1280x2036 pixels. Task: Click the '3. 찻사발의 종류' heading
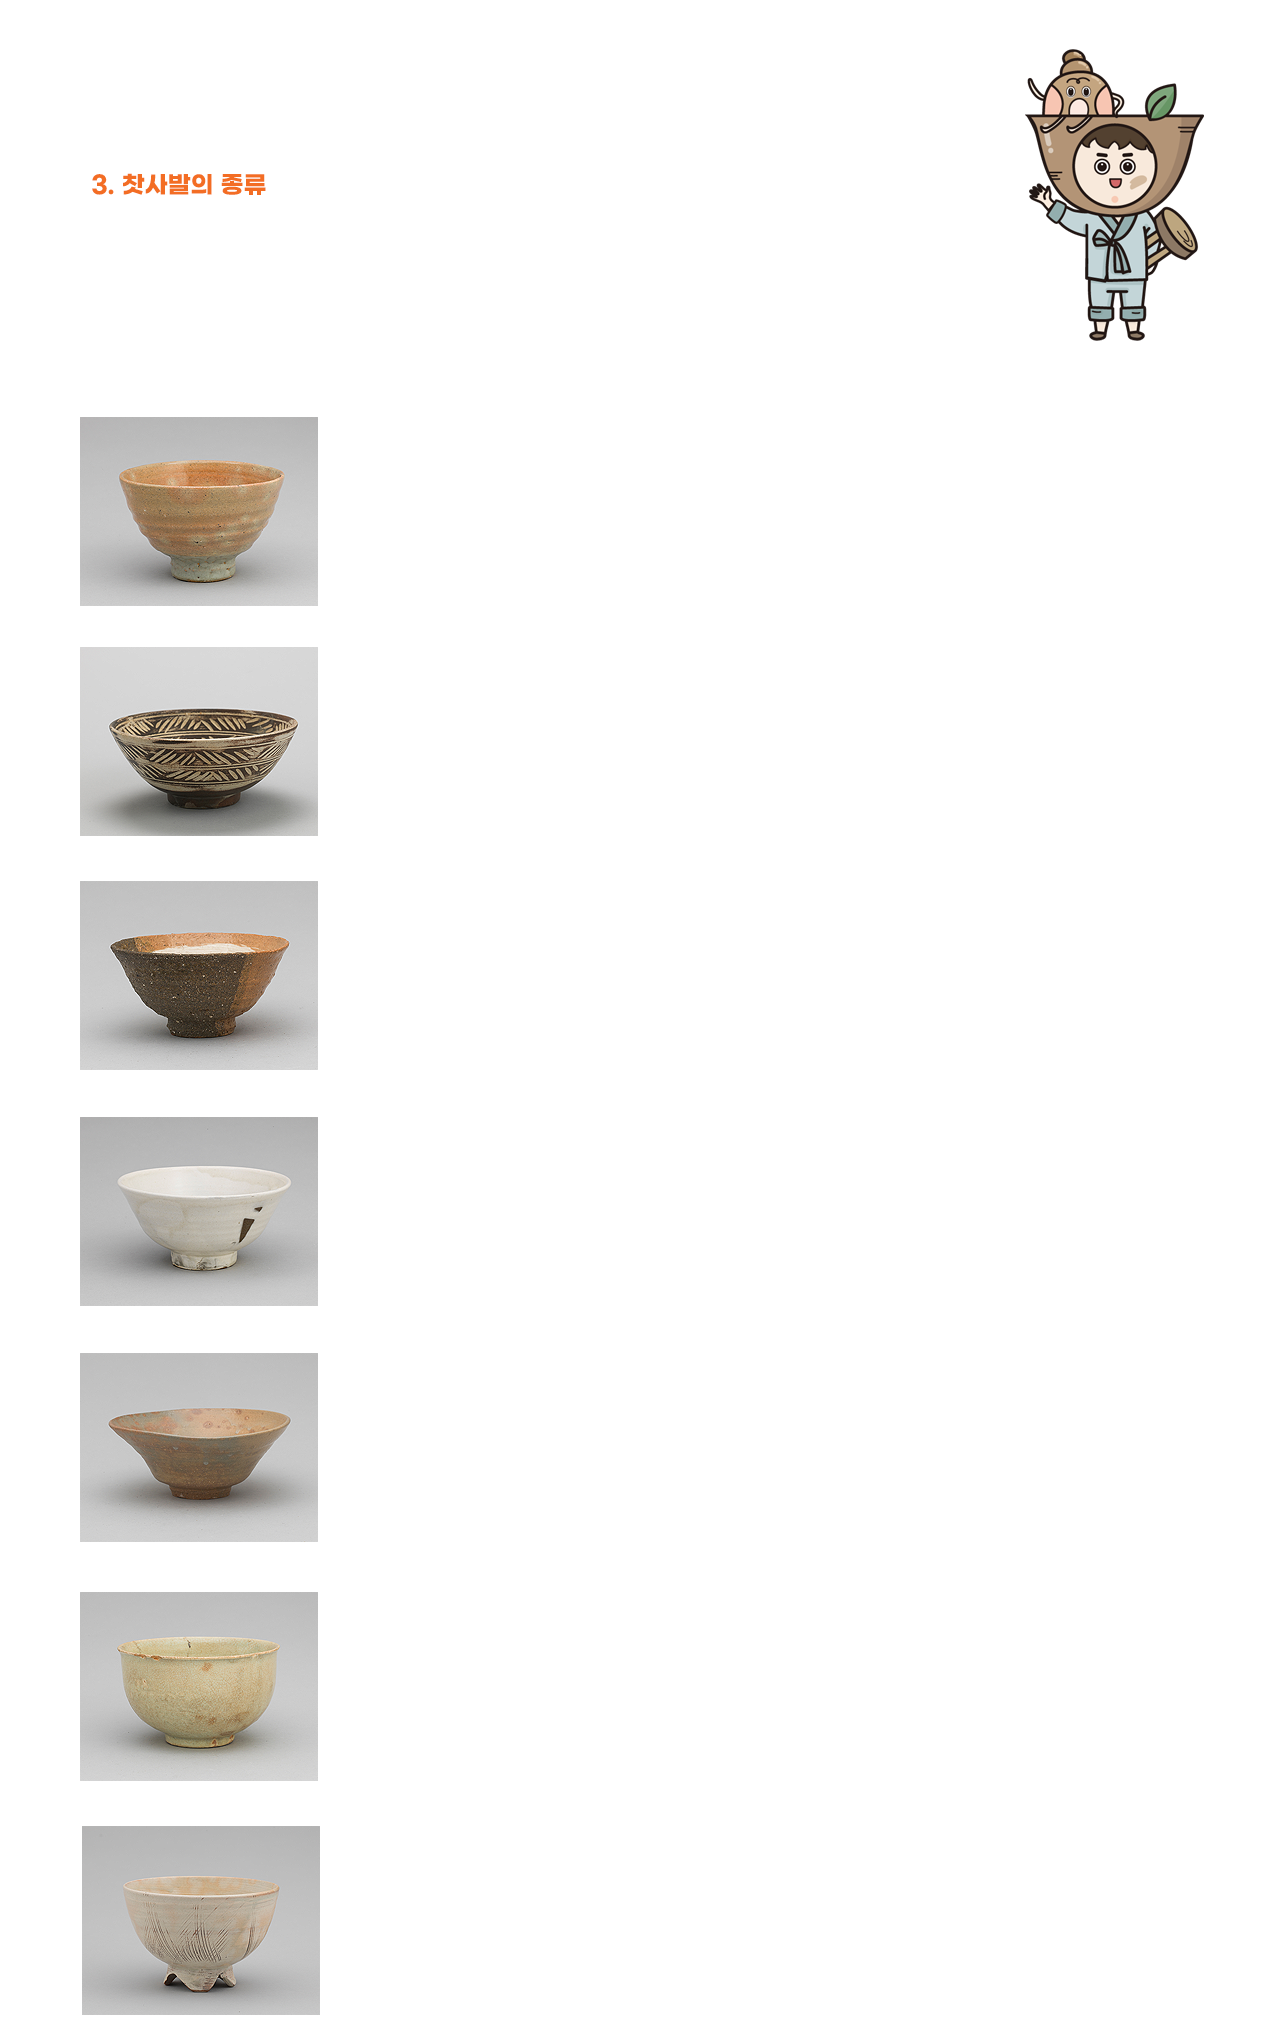click(179, 184)
